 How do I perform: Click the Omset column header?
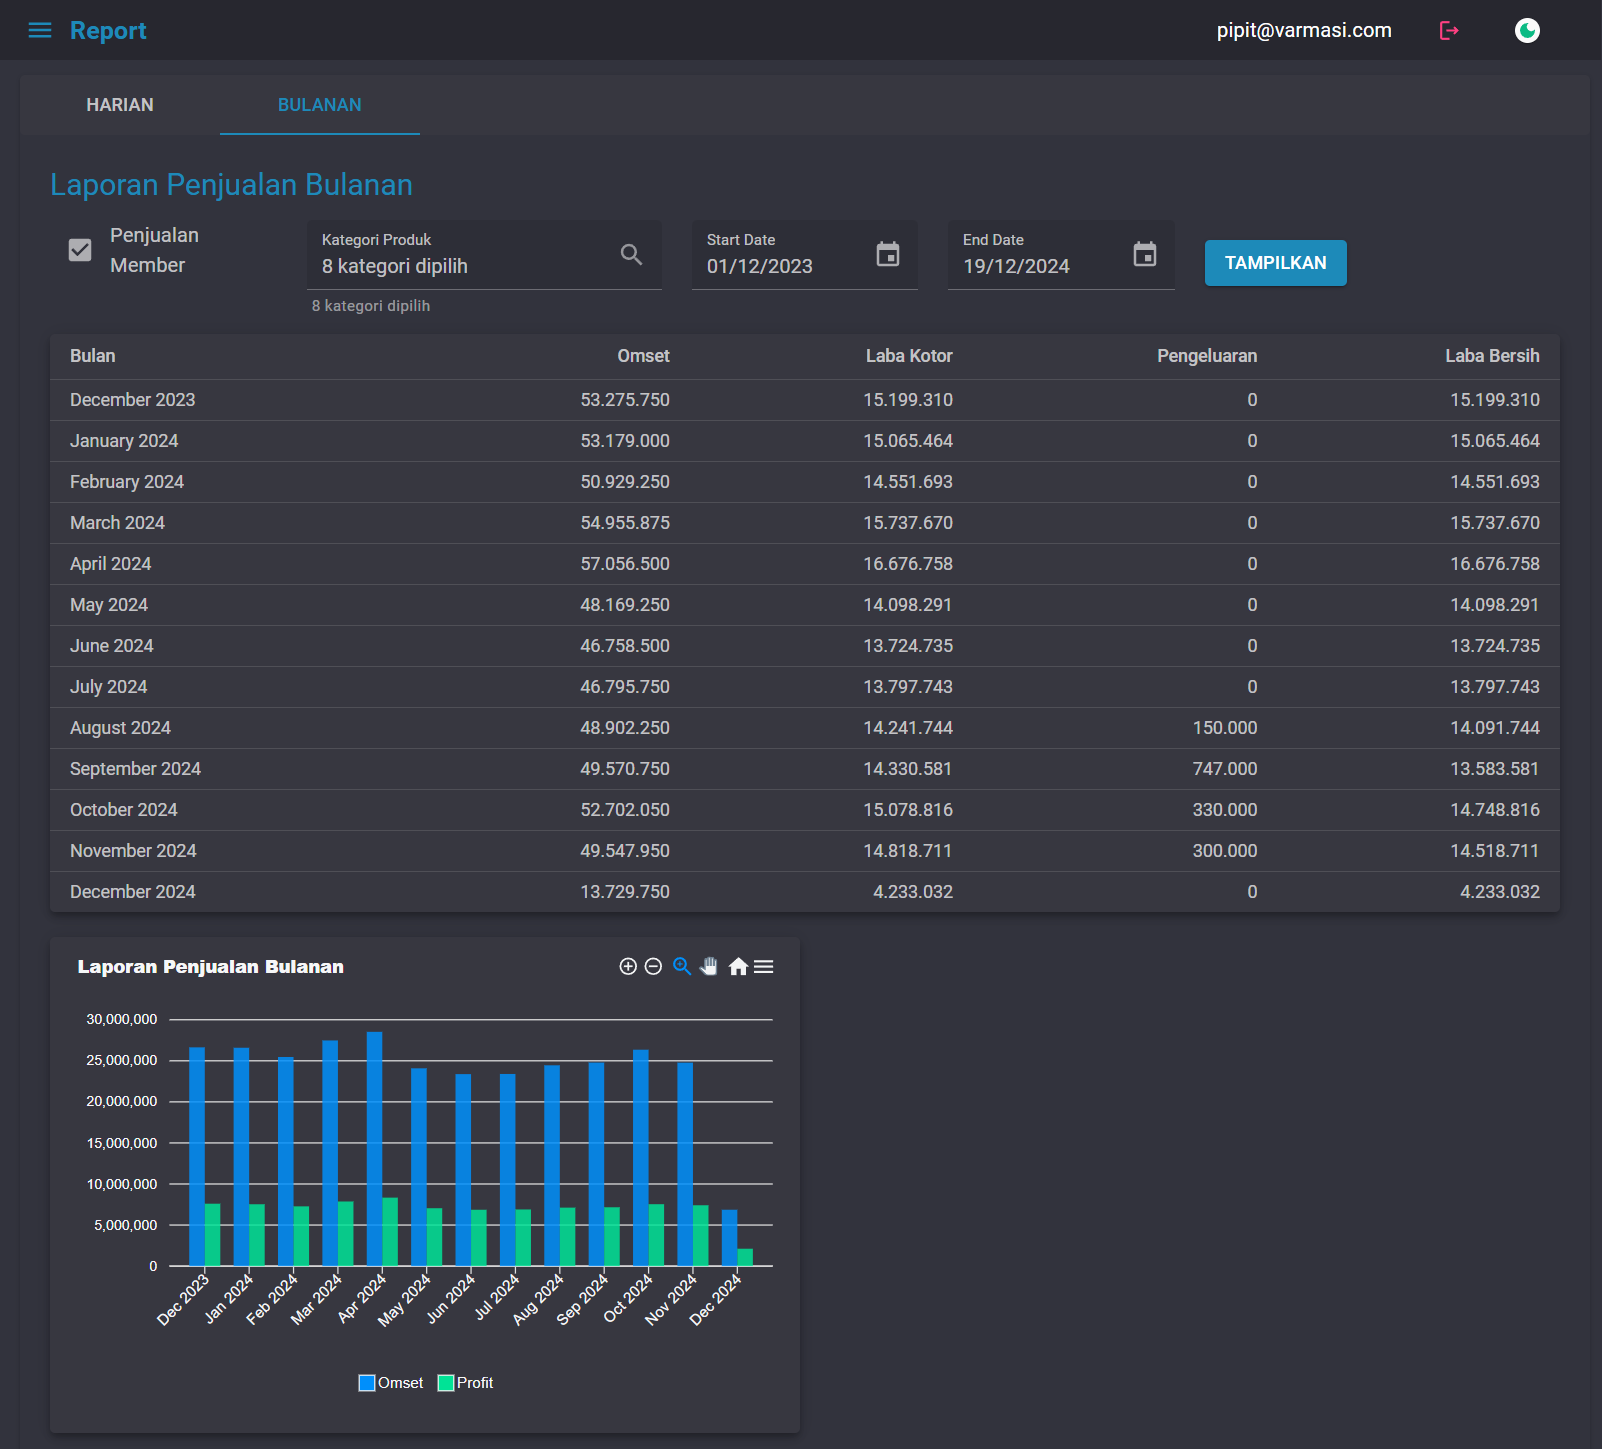coord(643,356)
